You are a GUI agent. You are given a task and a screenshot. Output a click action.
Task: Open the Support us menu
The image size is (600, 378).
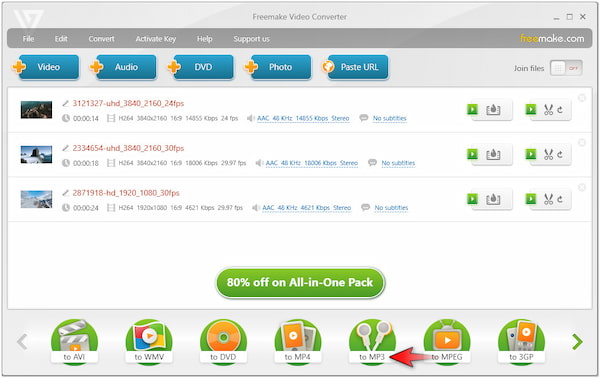(x=251, y=39)
